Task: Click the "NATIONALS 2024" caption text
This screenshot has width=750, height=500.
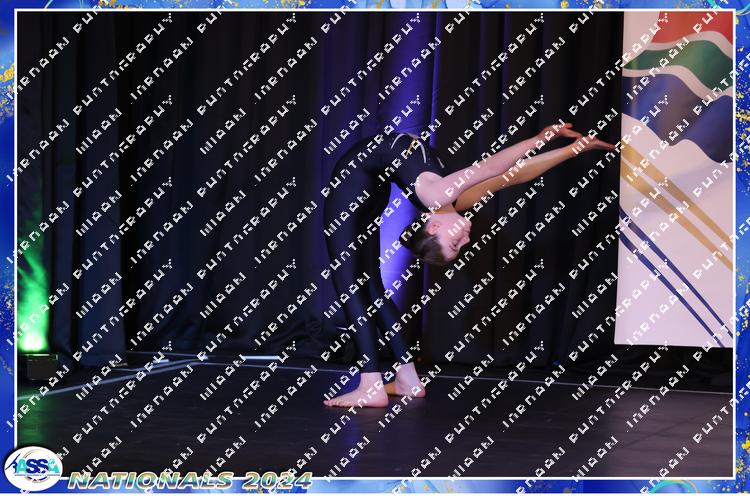Action: coord(190,480)
